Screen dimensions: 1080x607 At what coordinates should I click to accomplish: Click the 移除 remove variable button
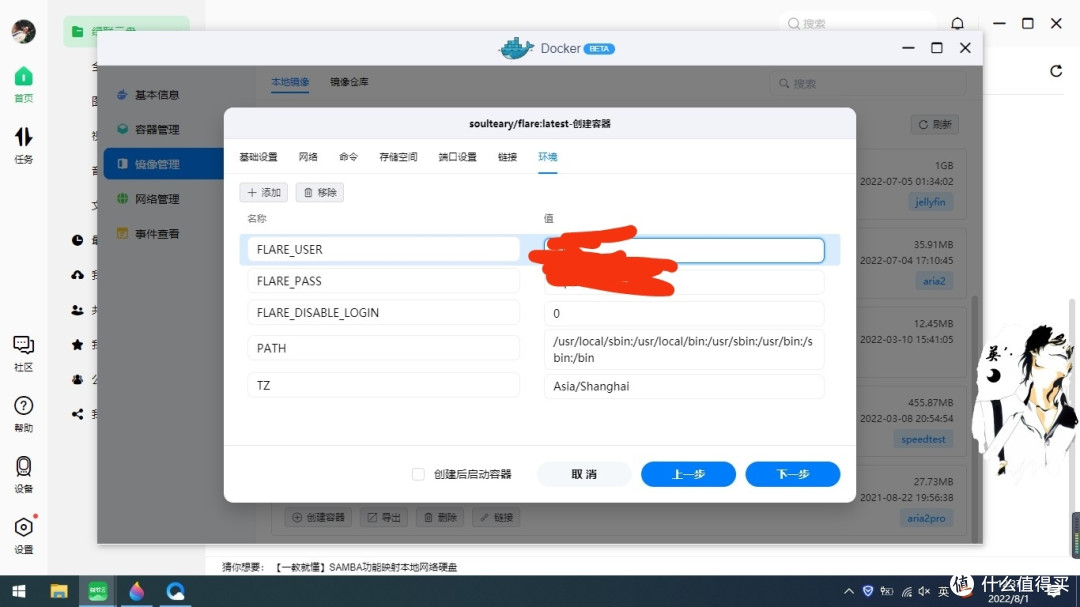tap(320, 192)
